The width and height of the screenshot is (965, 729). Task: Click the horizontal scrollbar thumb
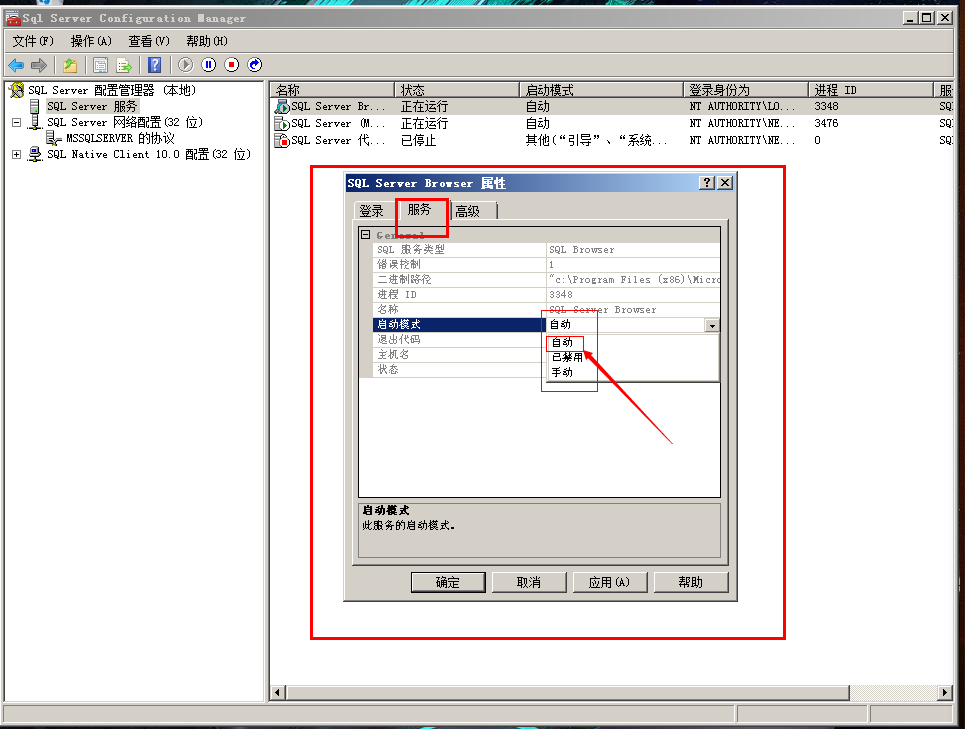point(567,693)
